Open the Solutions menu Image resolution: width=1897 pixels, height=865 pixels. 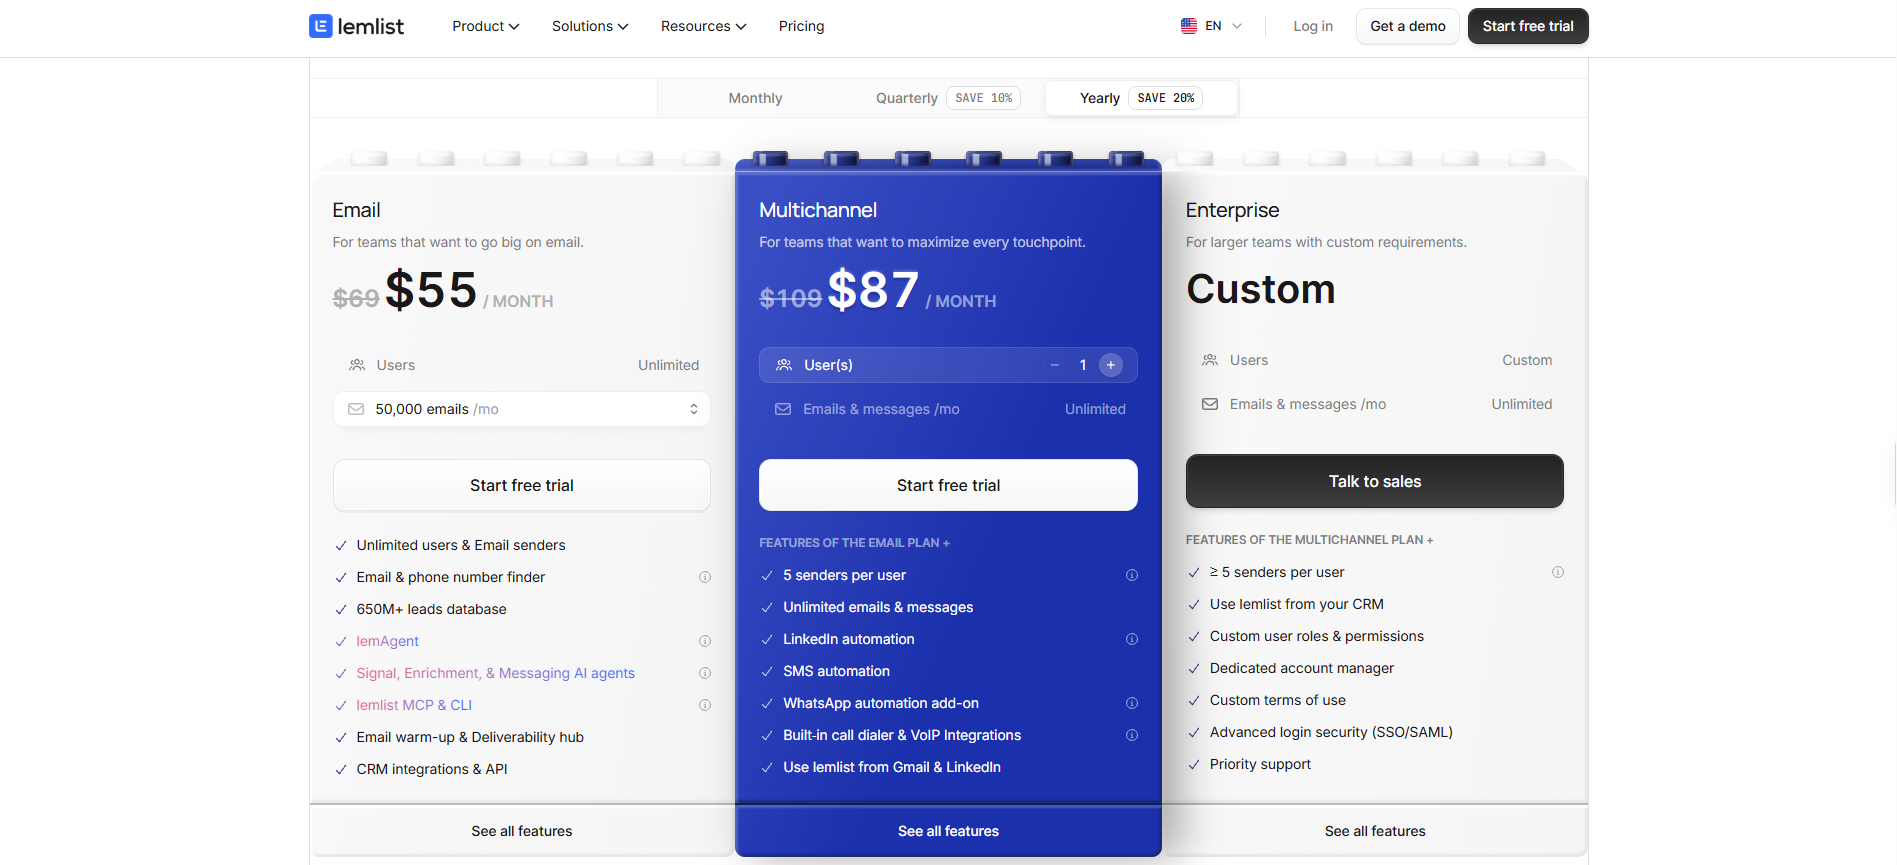click(590, 26)
